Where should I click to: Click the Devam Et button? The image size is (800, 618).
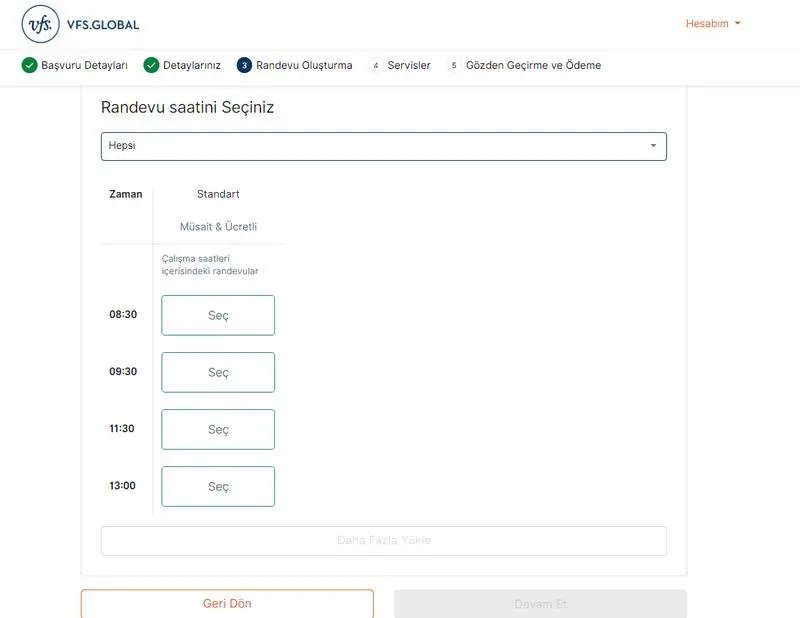540,604
